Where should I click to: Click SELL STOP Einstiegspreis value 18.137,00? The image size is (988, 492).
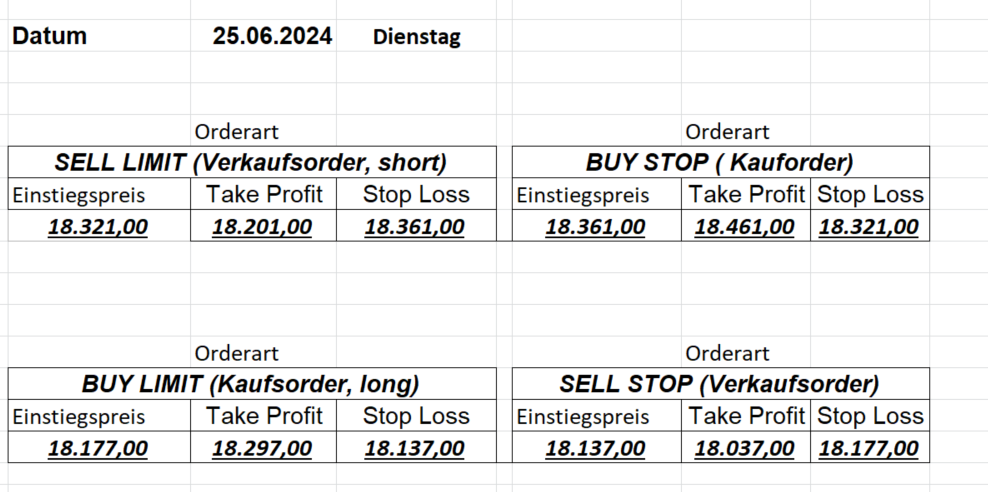pyautogui.click(x=595, y=449)
